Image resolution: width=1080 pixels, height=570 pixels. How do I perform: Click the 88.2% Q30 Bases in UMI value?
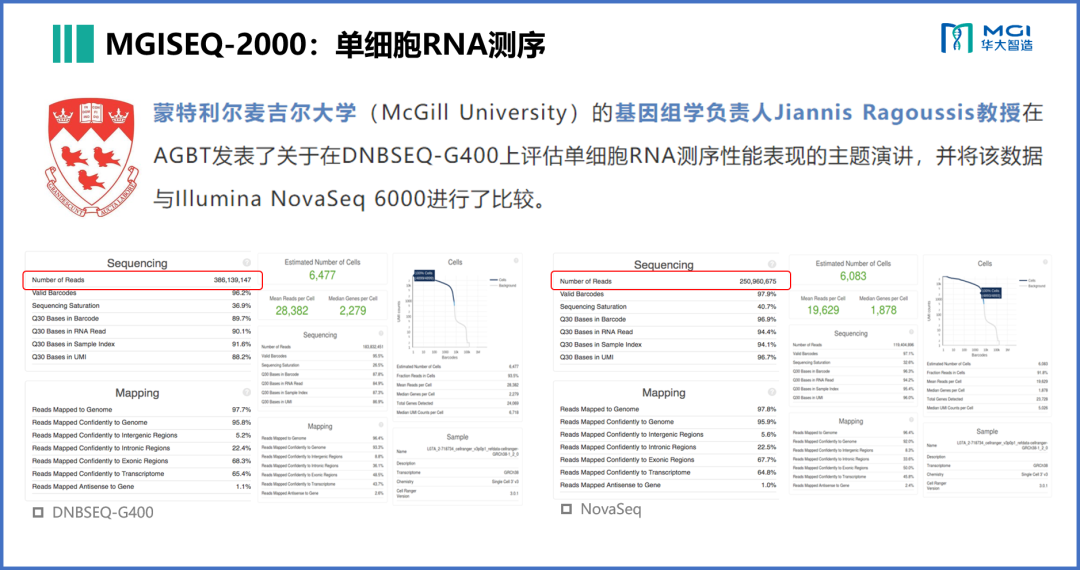tap(241, 357)
